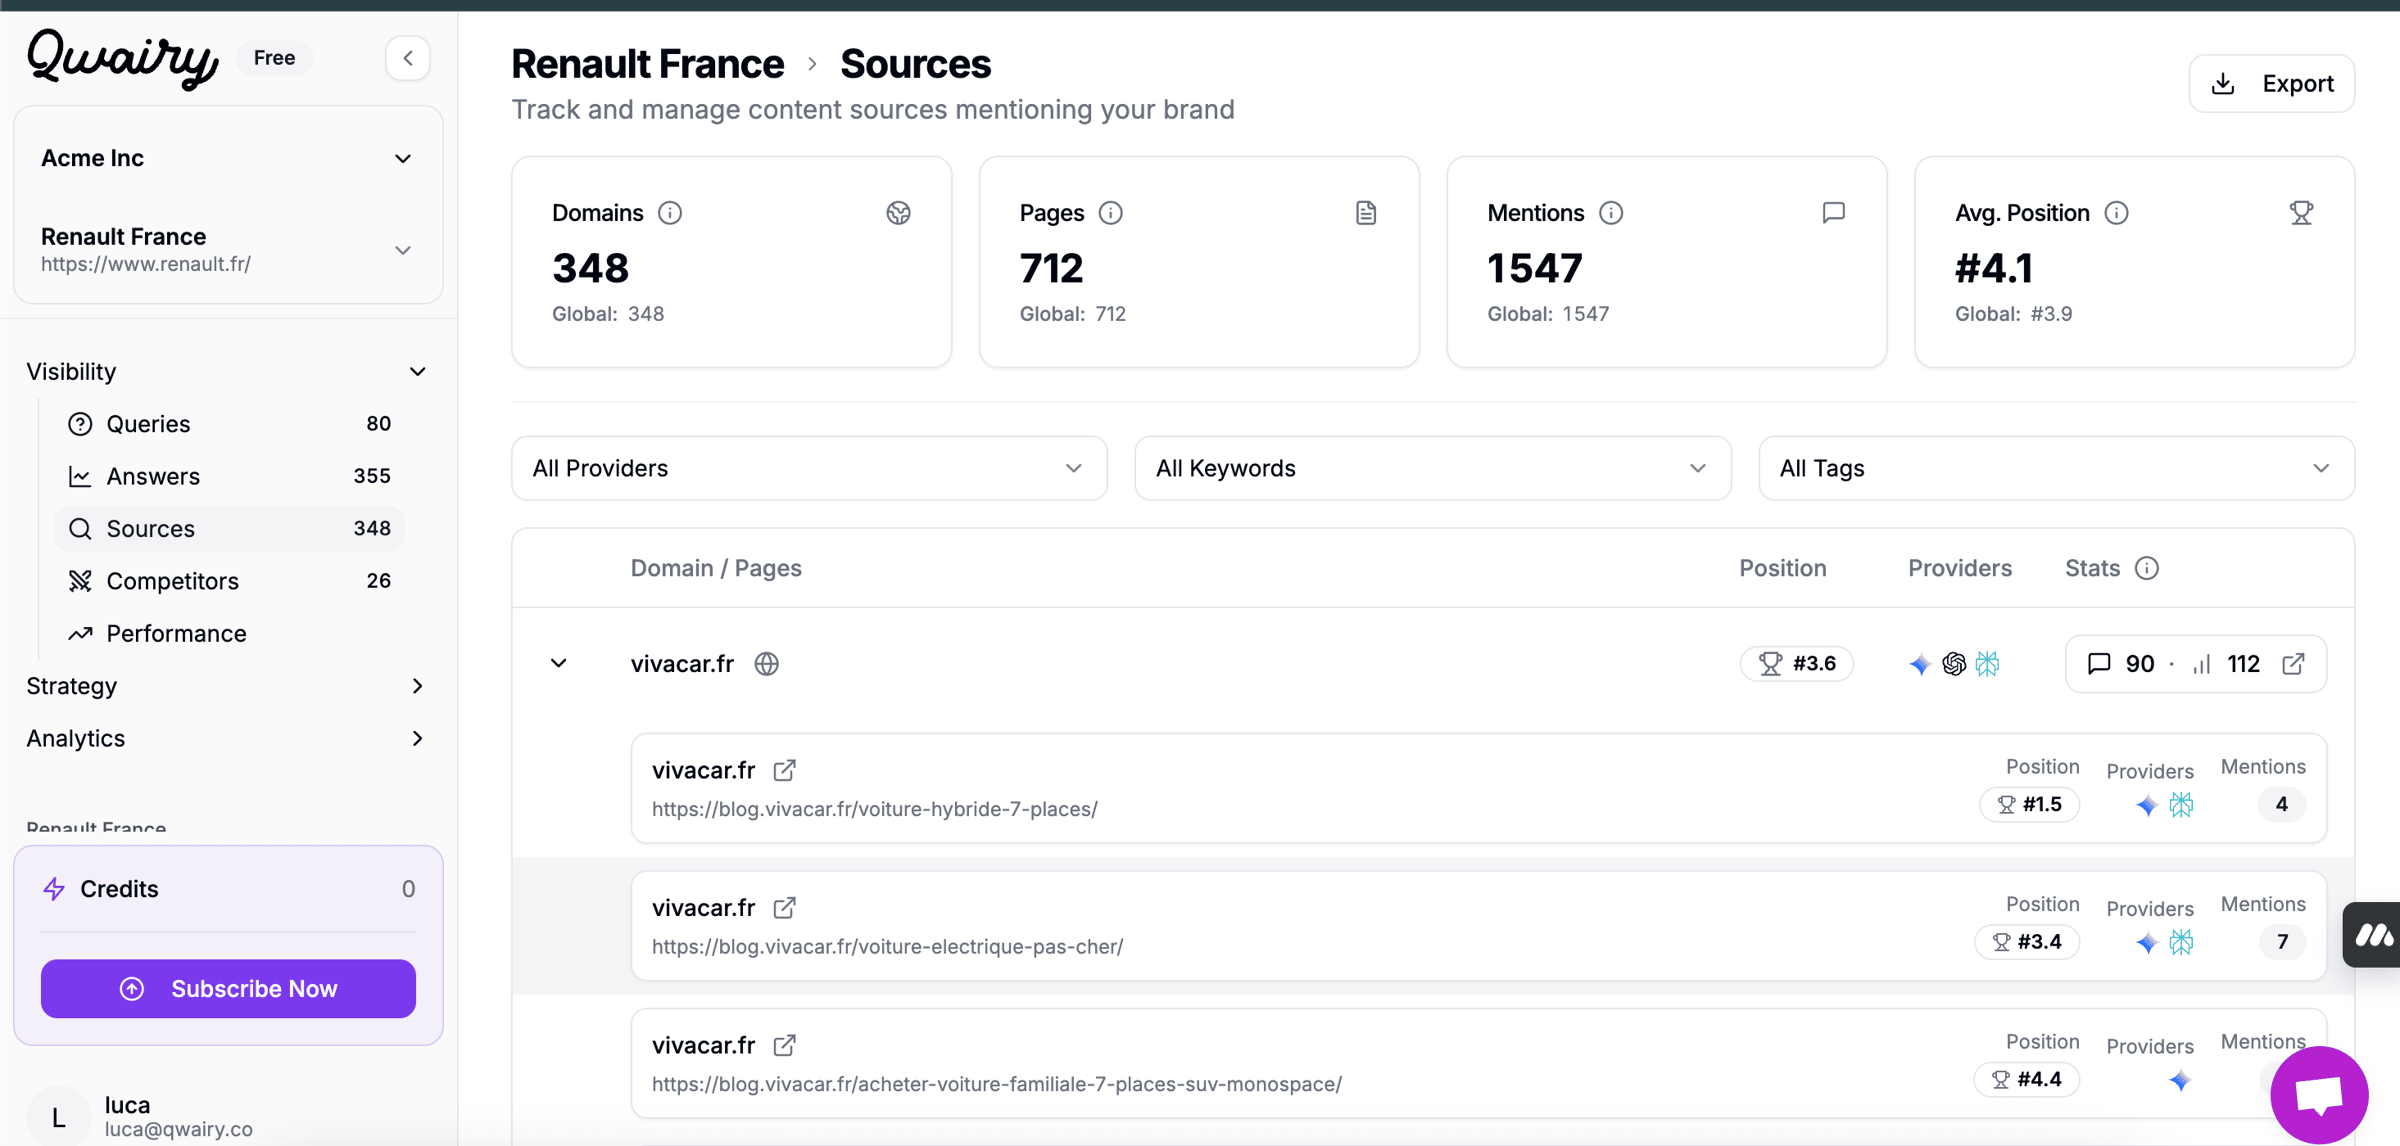Collapse the vivacar.fr domain row
This screenshot has height=1146, width=2400.
click(x=559, y=664)
